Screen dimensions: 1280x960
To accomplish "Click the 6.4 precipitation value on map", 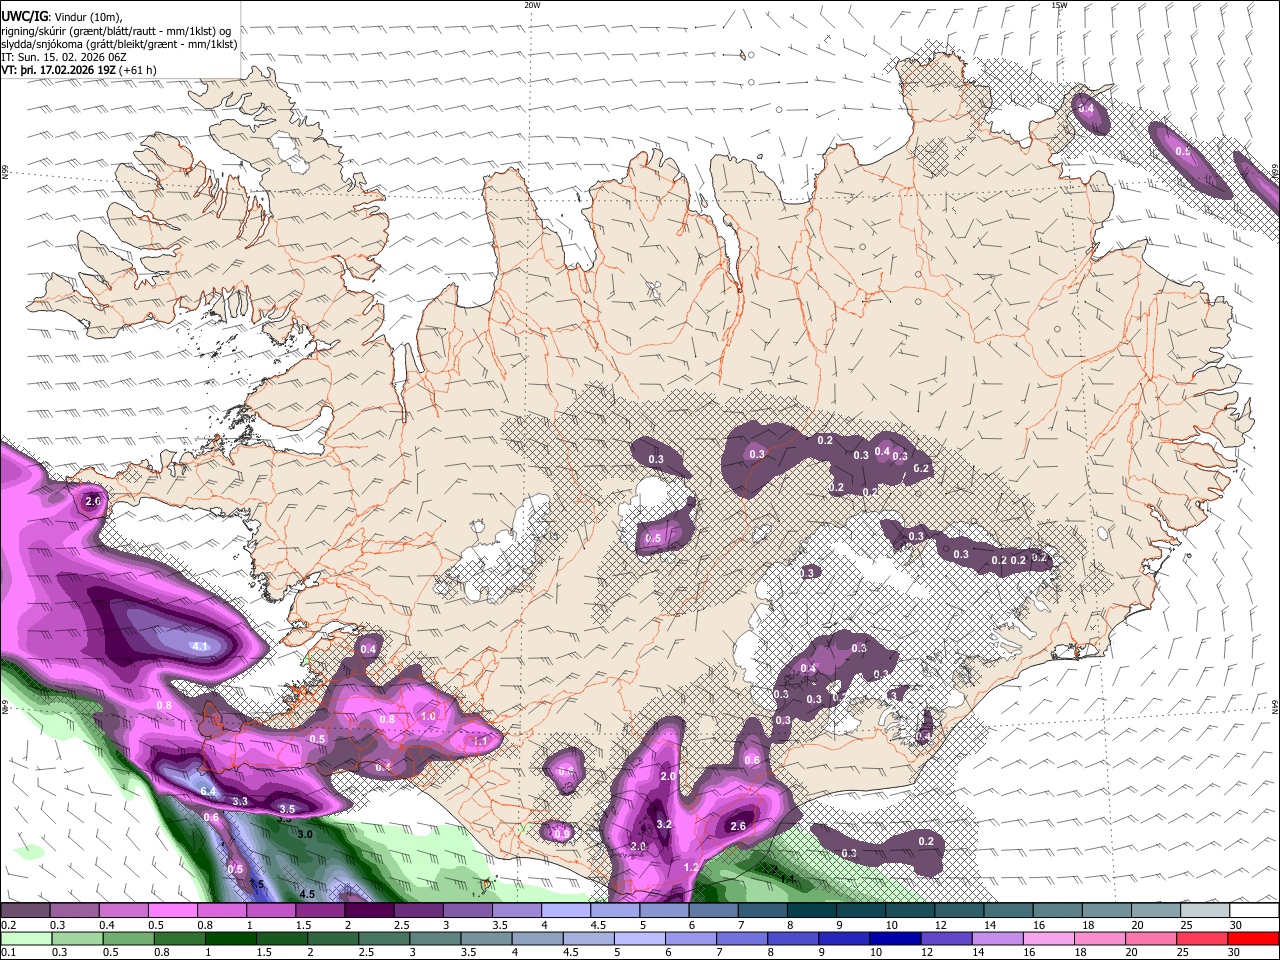I will pyautogui.click(x=209, y=791).
